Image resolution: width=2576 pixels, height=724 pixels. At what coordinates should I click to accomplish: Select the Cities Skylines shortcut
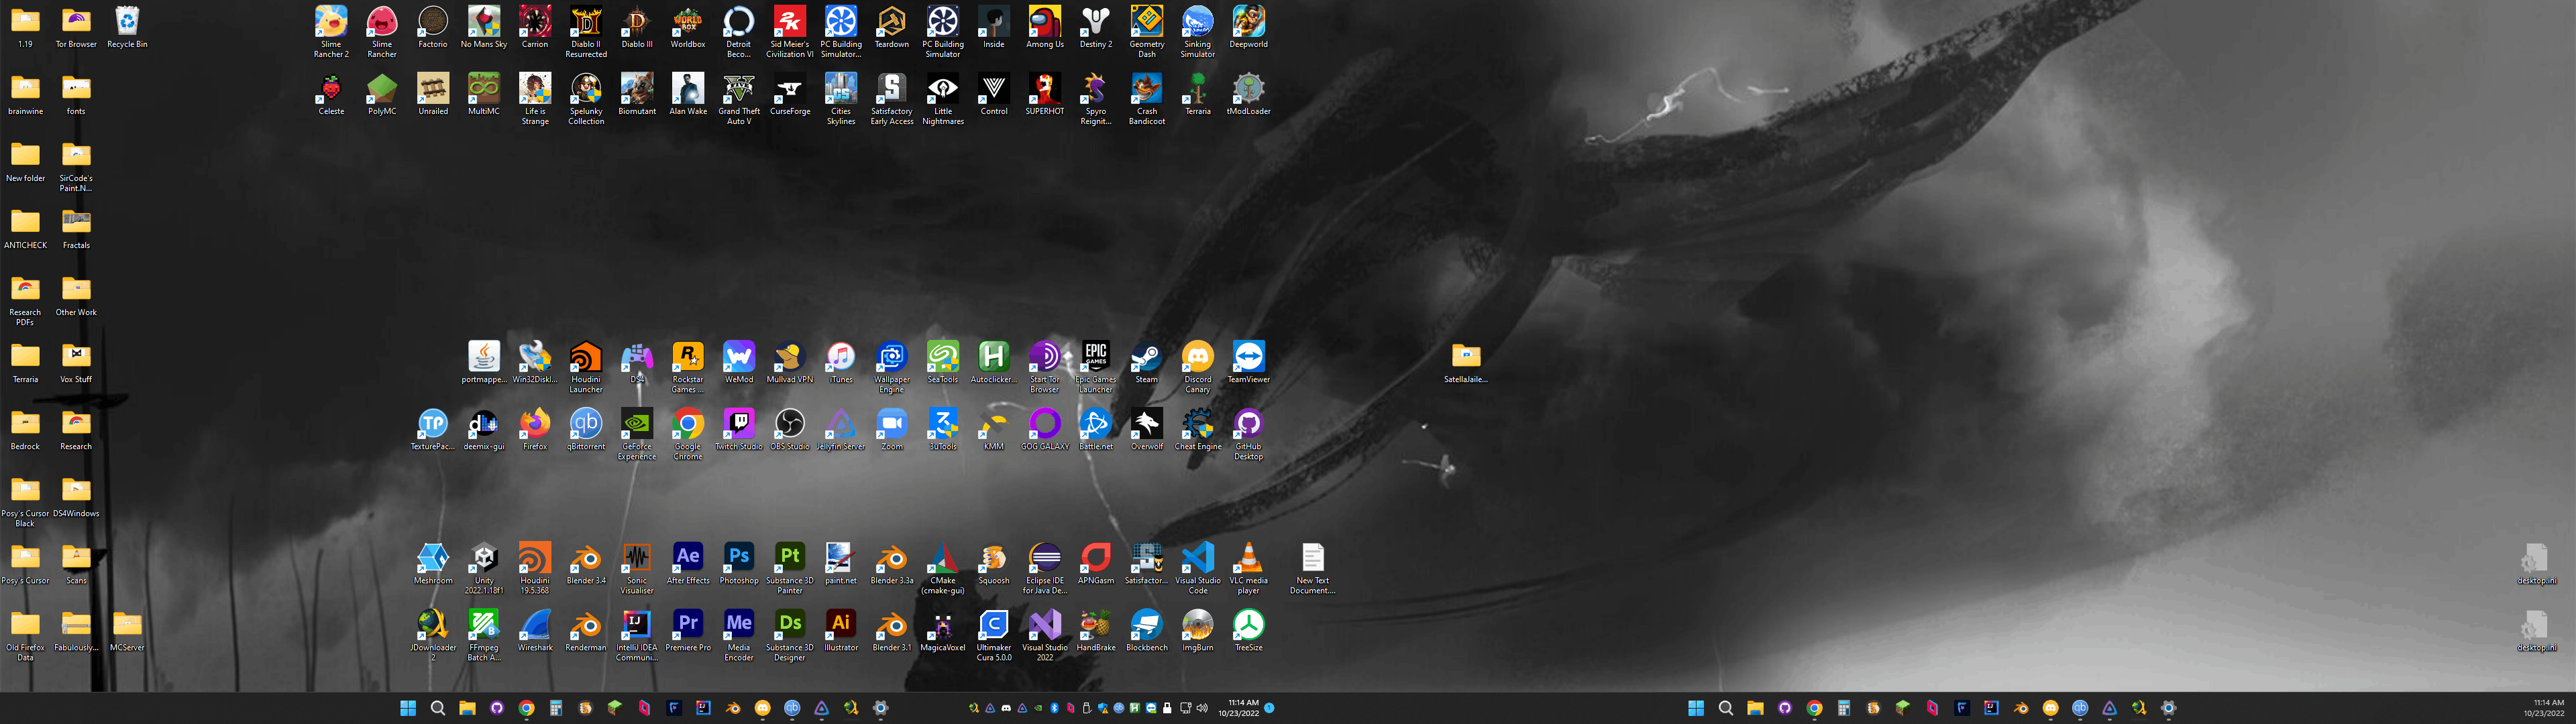coord(841,98)
